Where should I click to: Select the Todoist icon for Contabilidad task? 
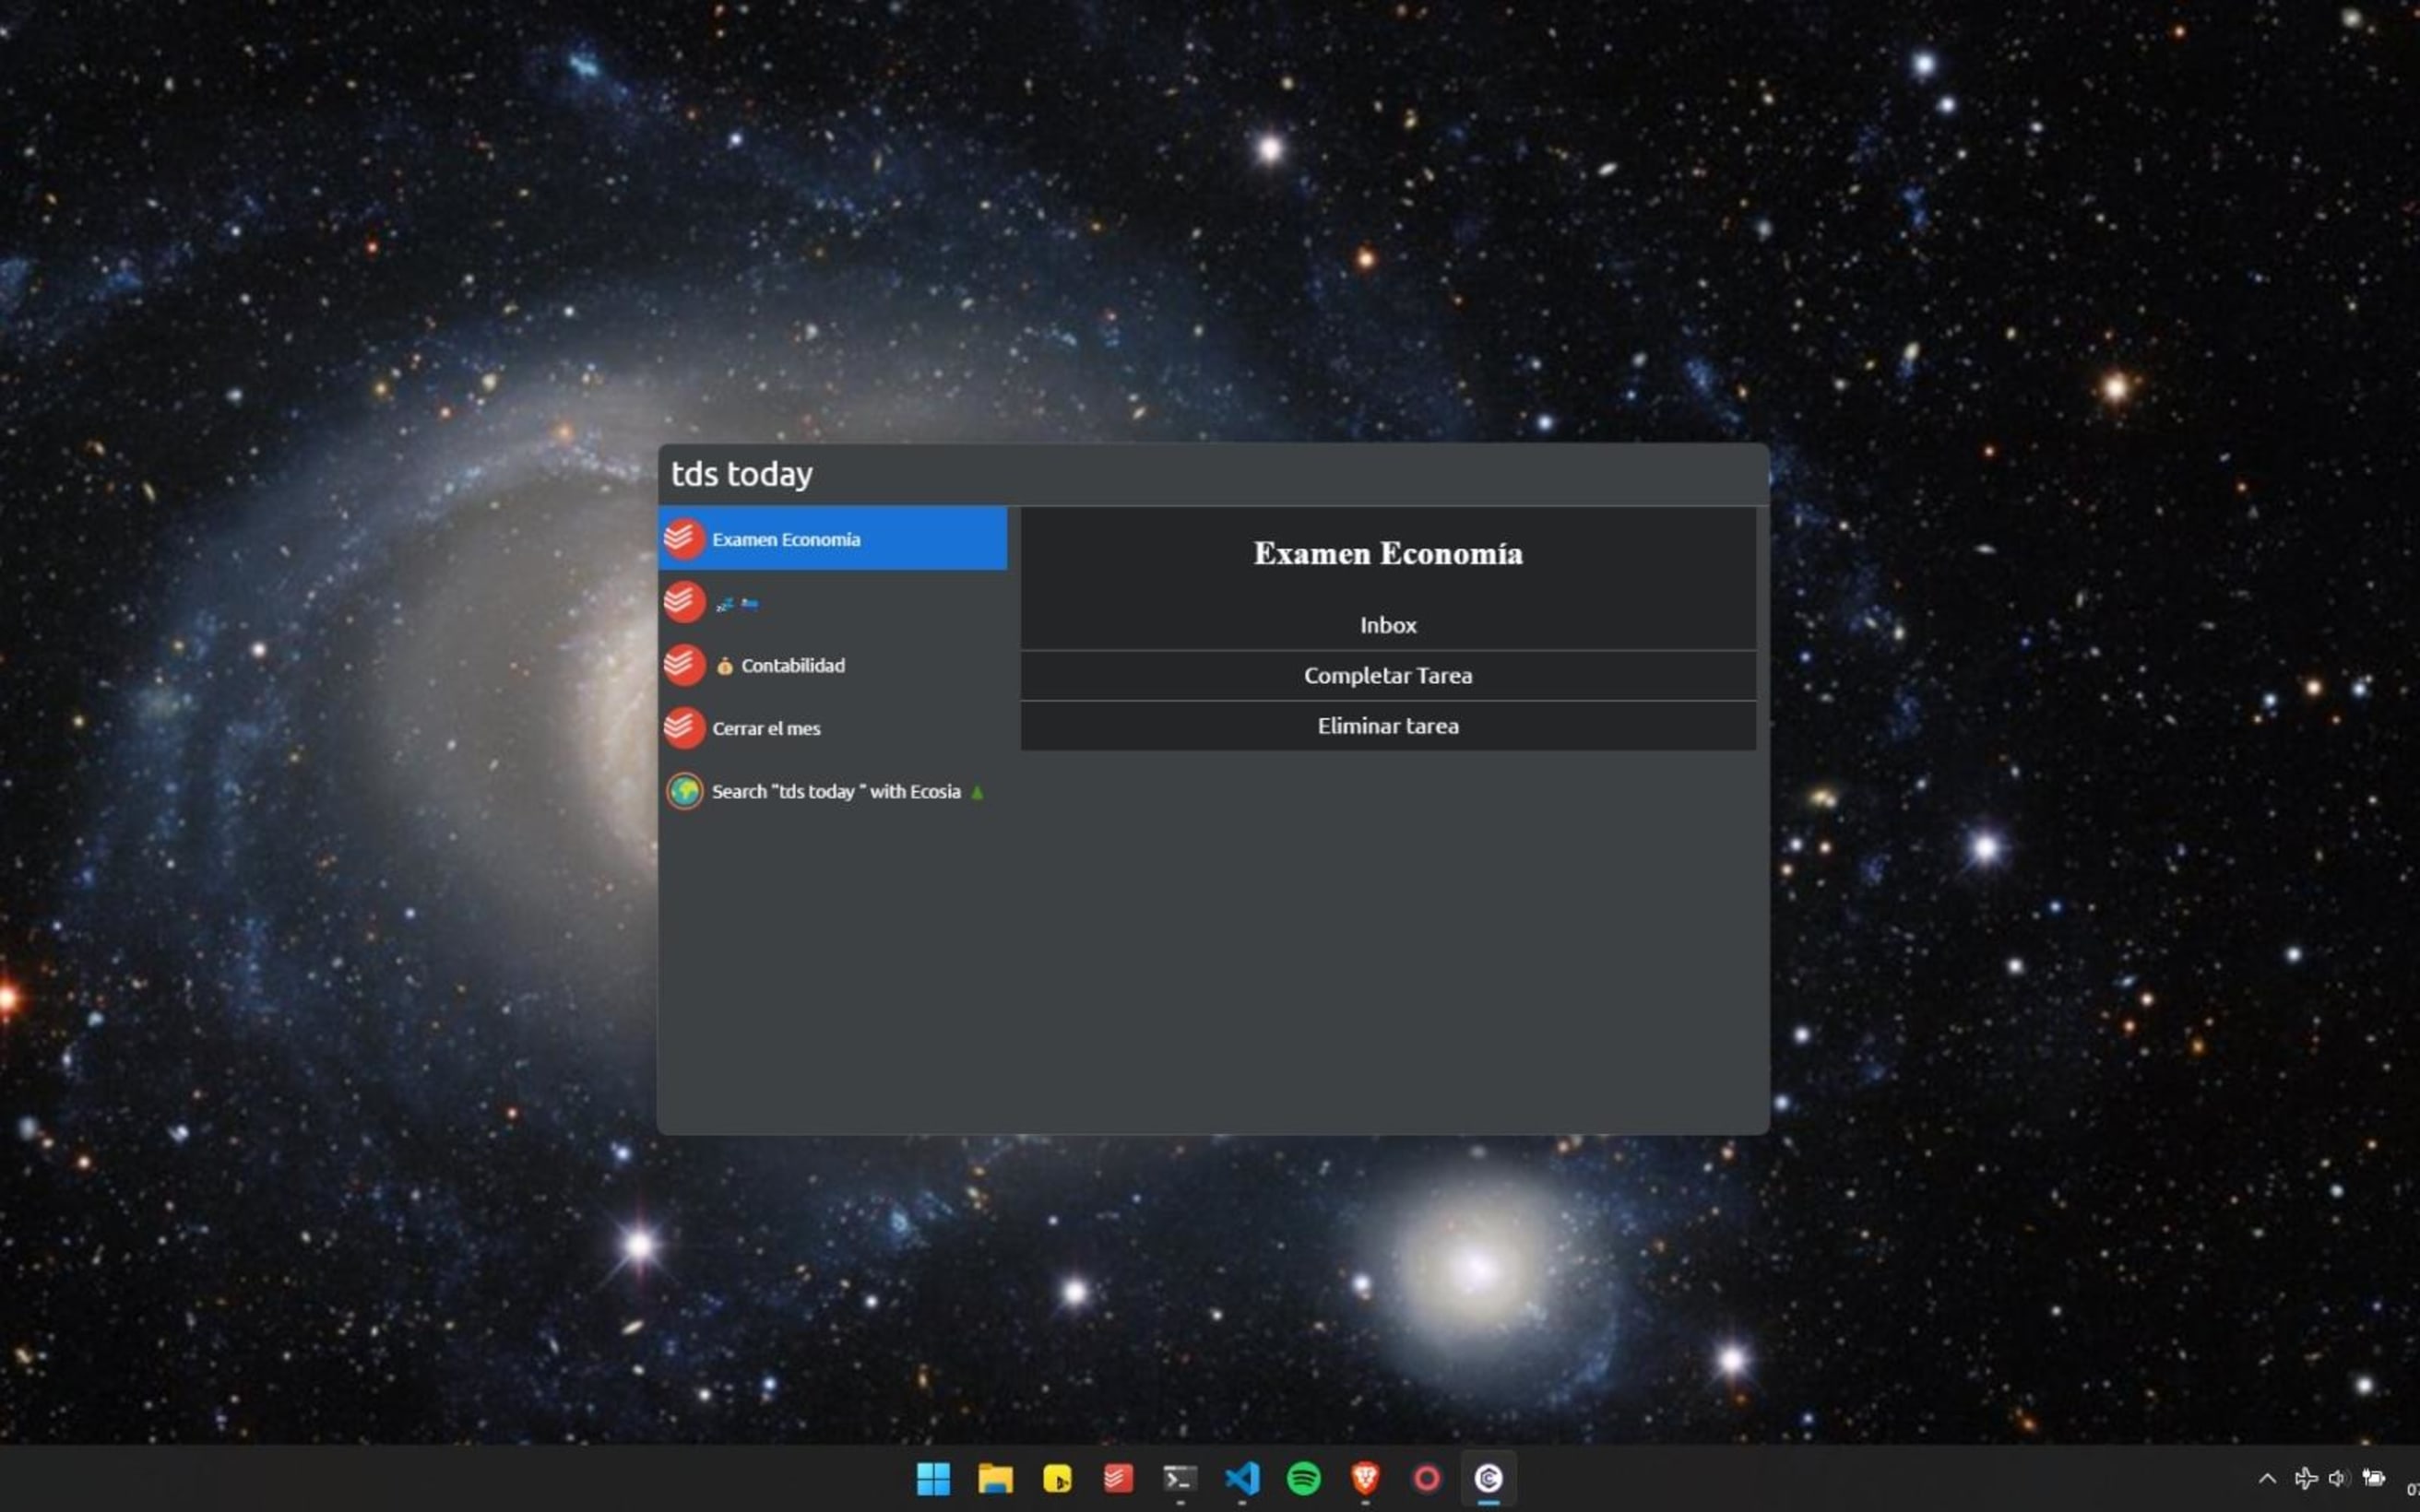[x=682, y=664]
